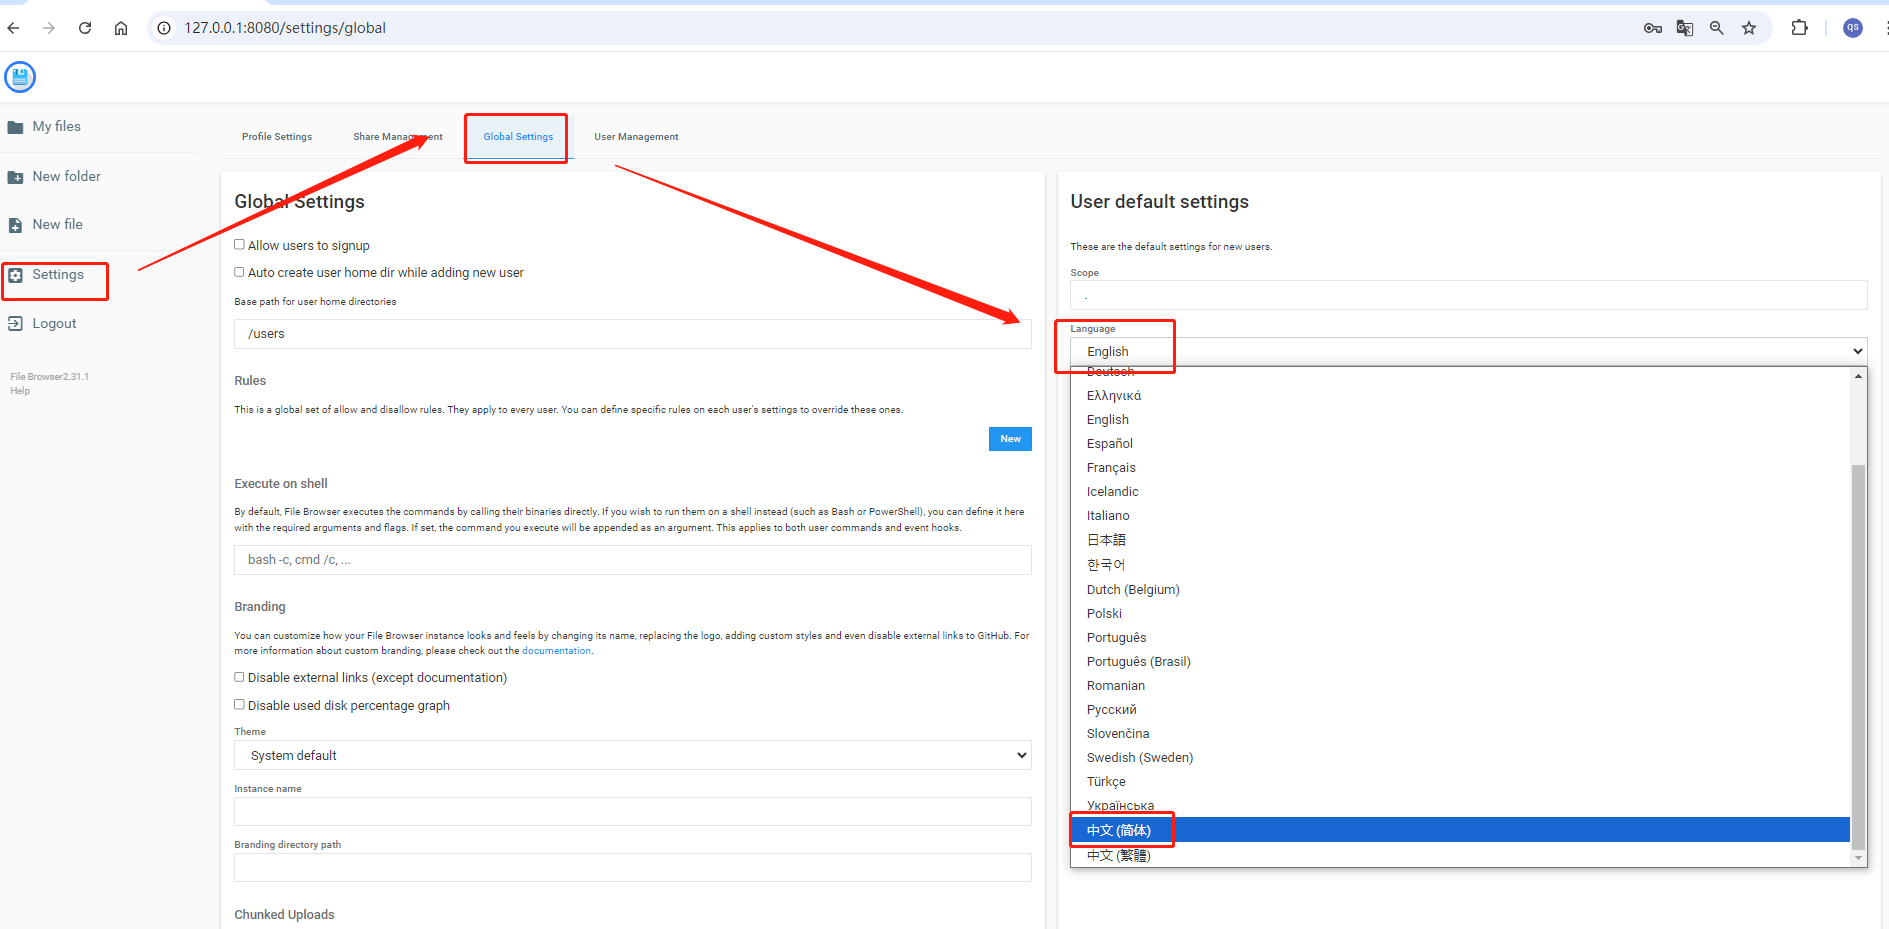Choose Español in the language list
The width and height of the screenshot is (1889, 929).
pyautogui.click(x=1460, y=444)
